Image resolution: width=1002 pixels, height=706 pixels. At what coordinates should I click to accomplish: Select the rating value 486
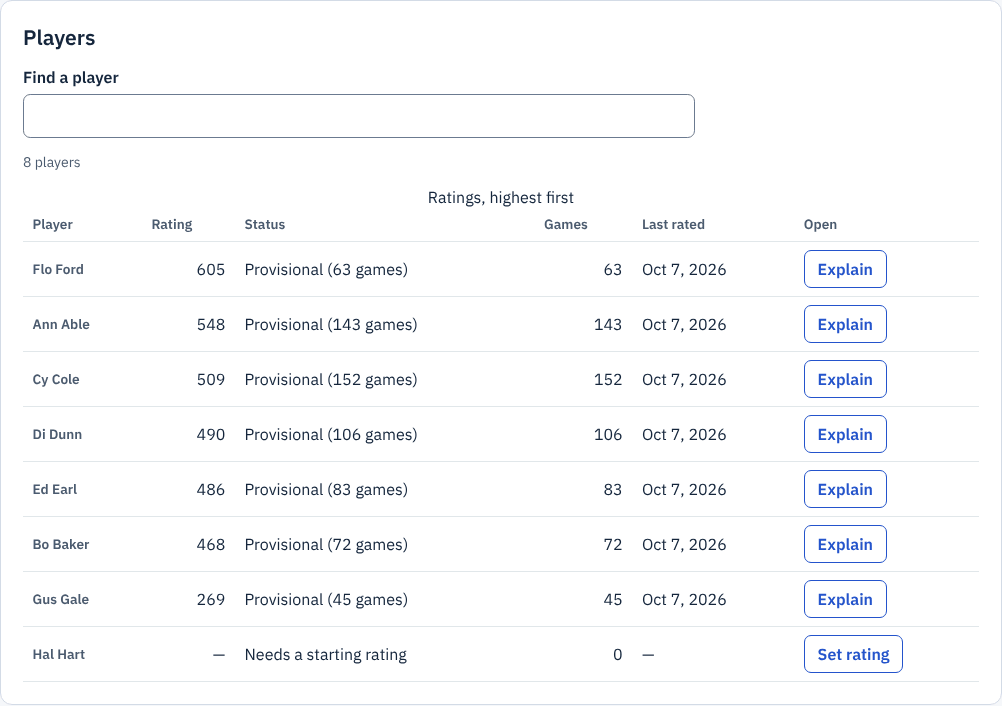(211, 489)
